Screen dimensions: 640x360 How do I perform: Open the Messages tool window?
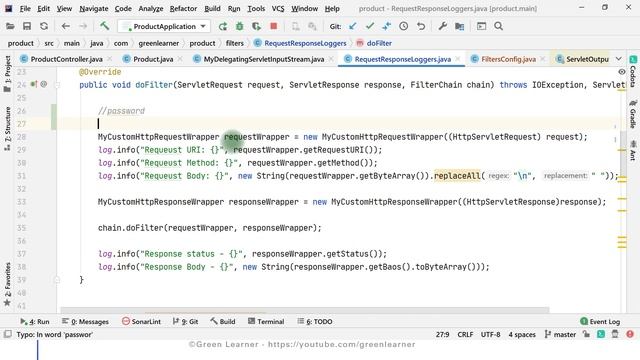85,322
